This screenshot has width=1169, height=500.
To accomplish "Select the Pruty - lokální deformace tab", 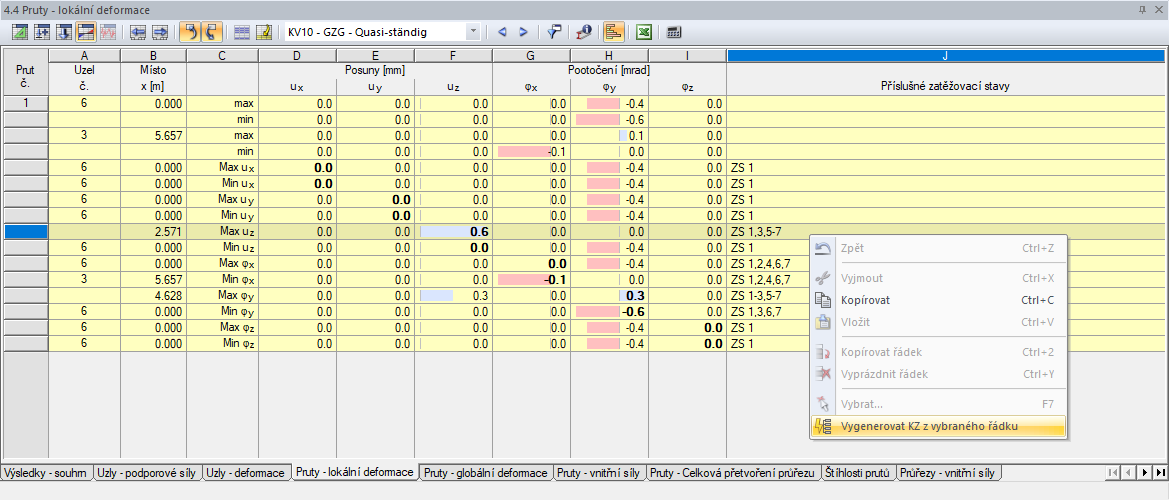I will tap(354, 472).
